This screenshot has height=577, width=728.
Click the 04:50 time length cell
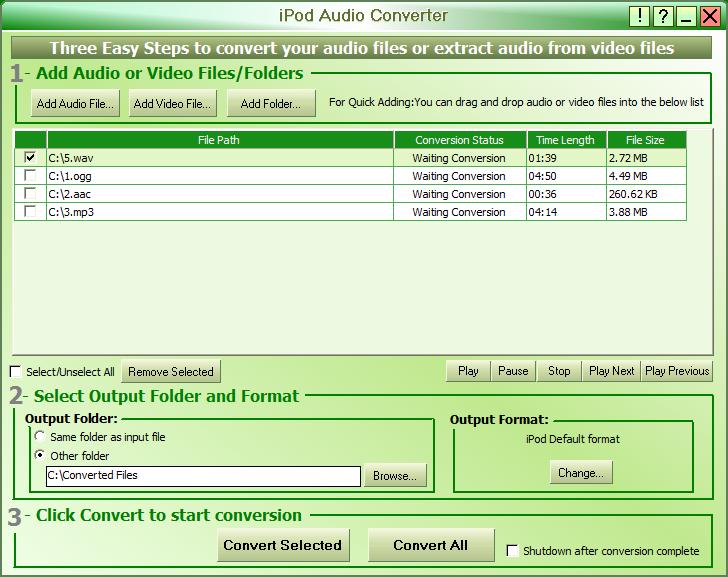(566, 176)
